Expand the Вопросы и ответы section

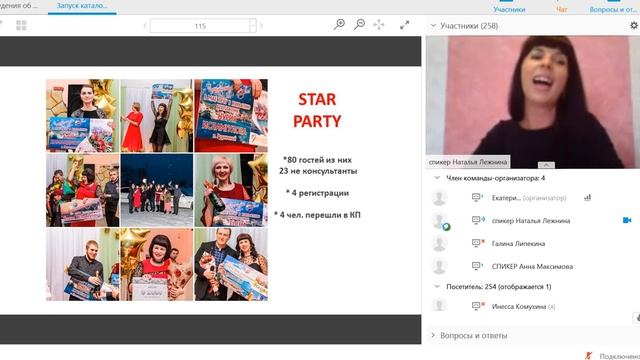point(433,335)
